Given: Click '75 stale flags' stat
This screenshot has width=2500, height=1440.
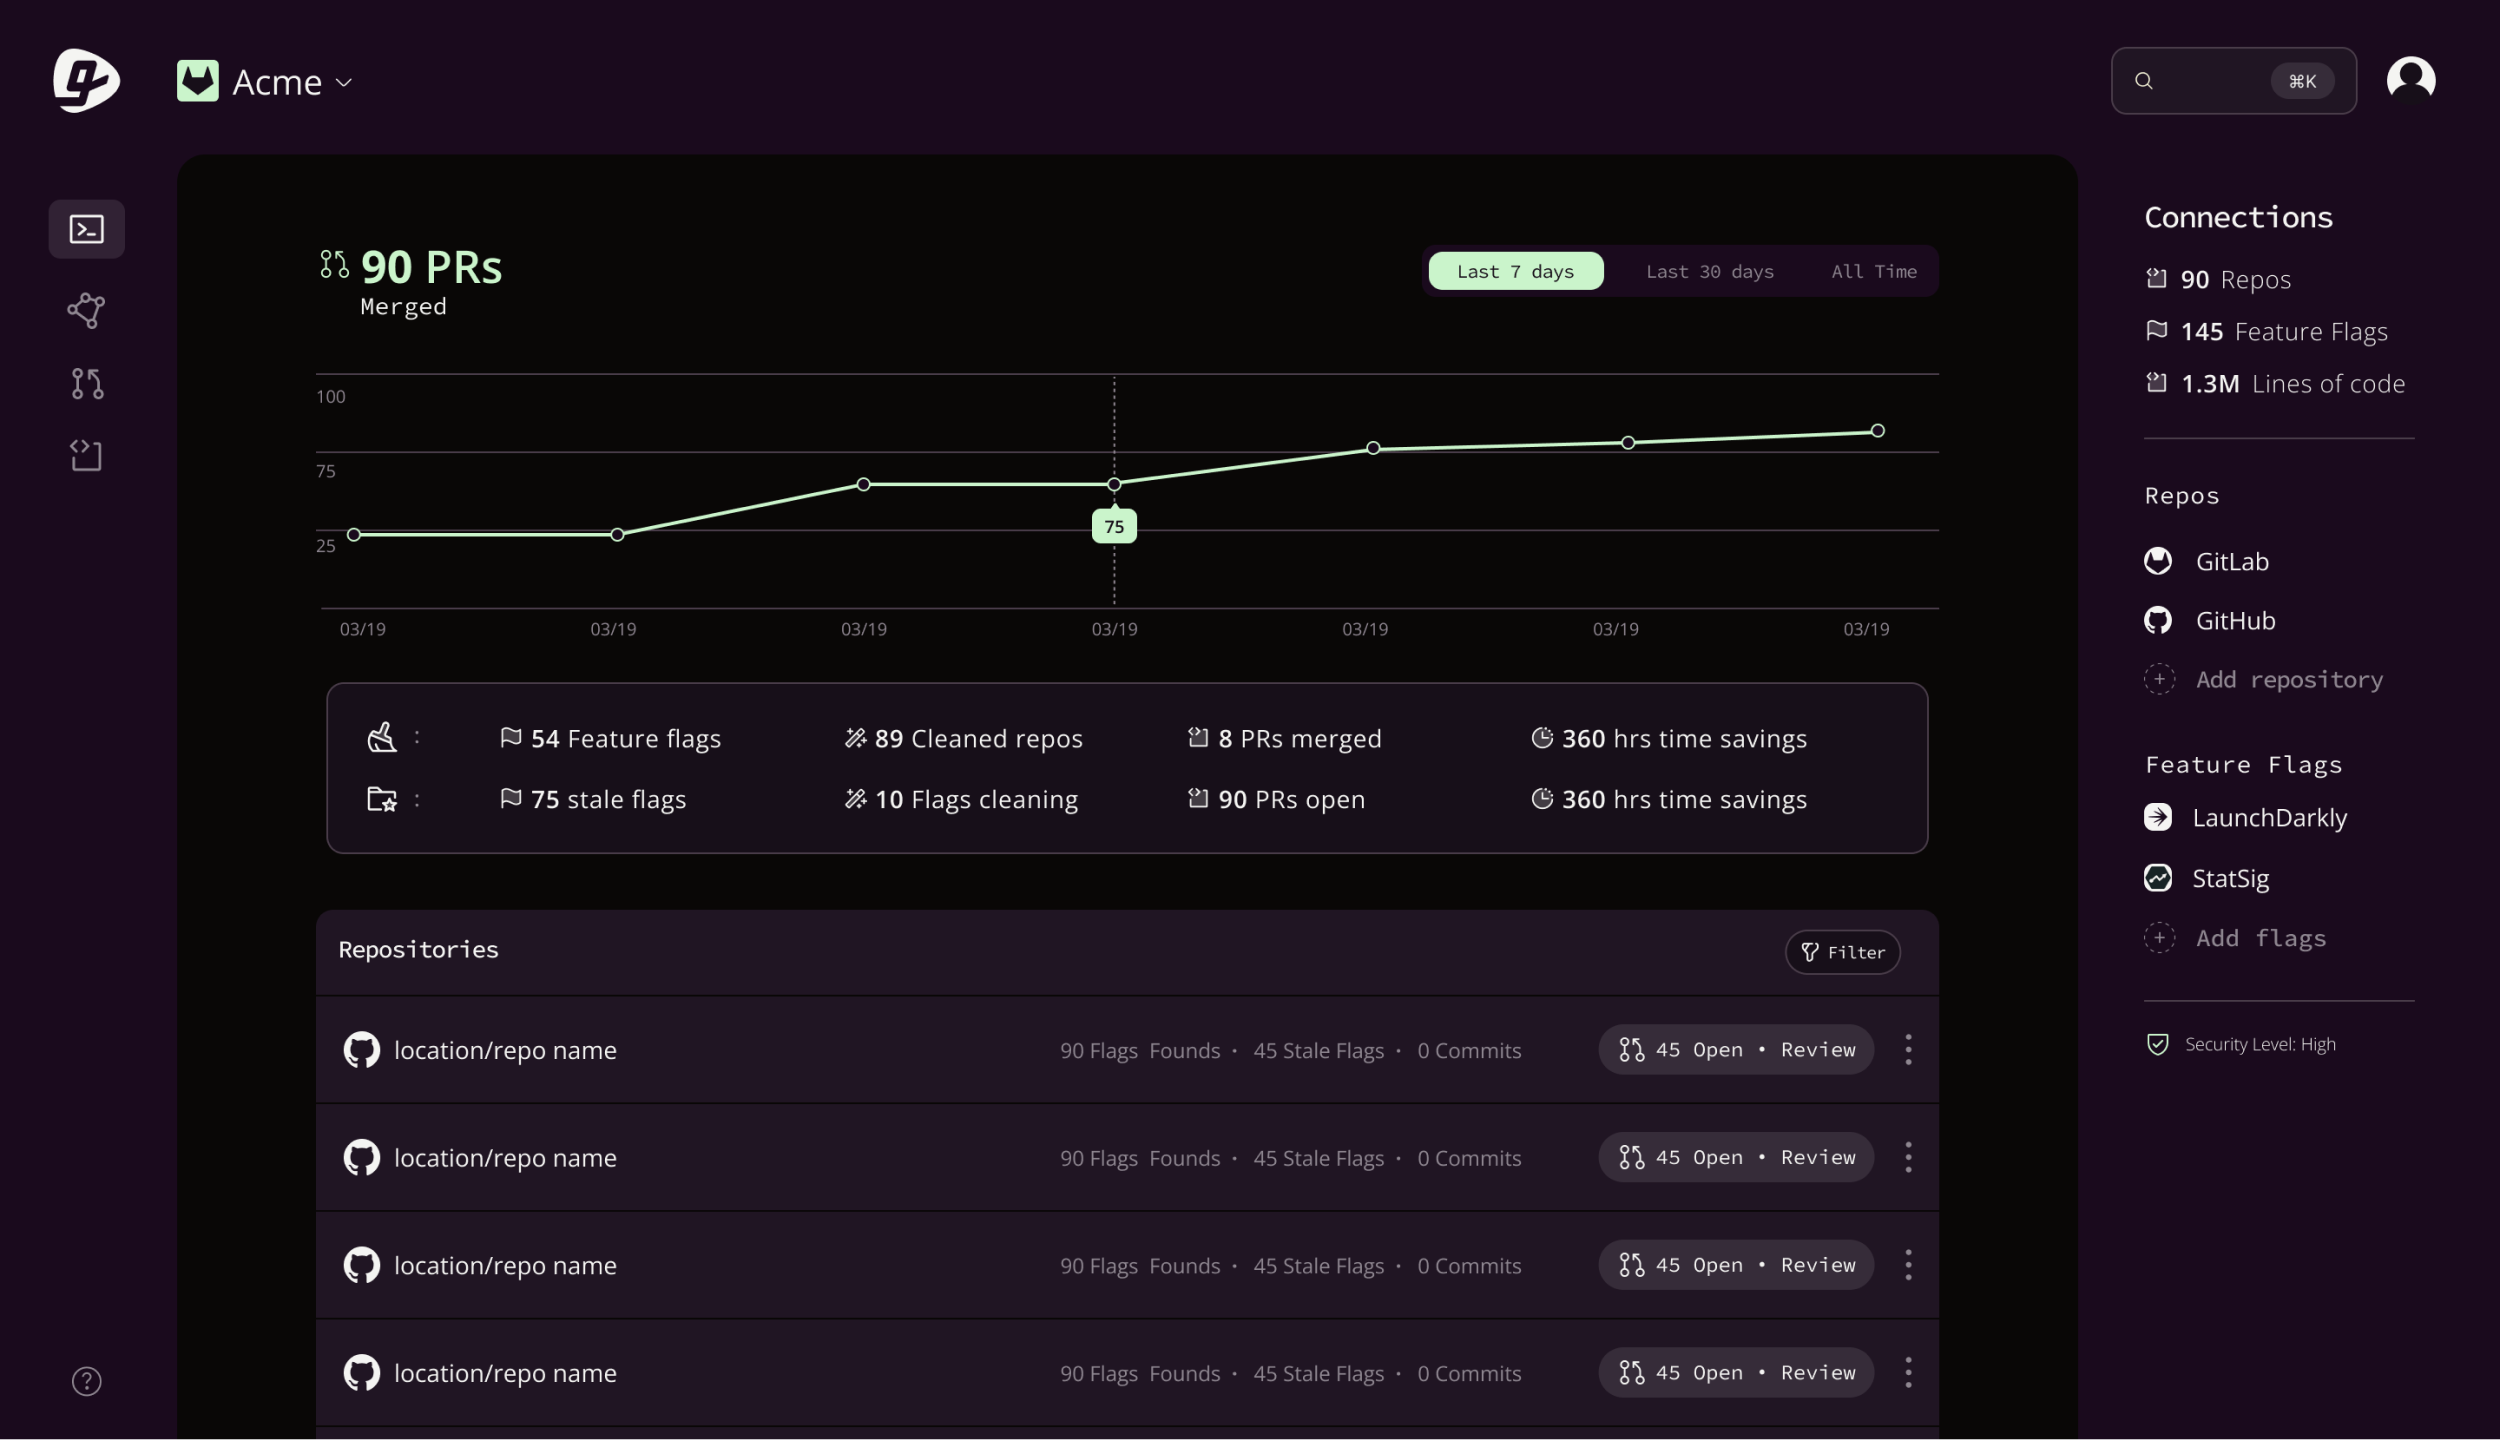Looking at the screenshot, I should coord(592,799).
